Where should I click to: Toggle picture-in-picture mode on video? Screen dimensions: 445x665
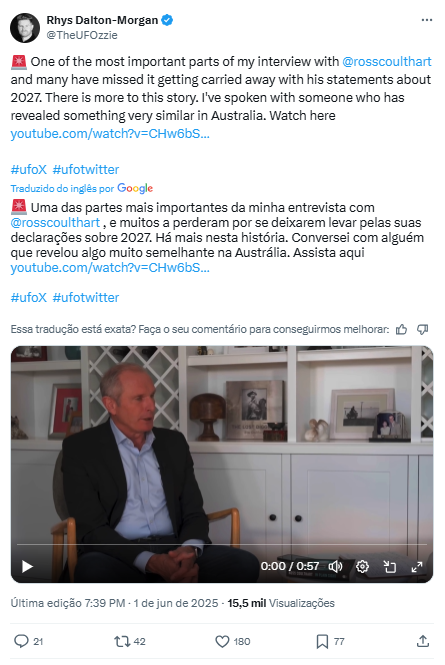[x=389, y=566]
